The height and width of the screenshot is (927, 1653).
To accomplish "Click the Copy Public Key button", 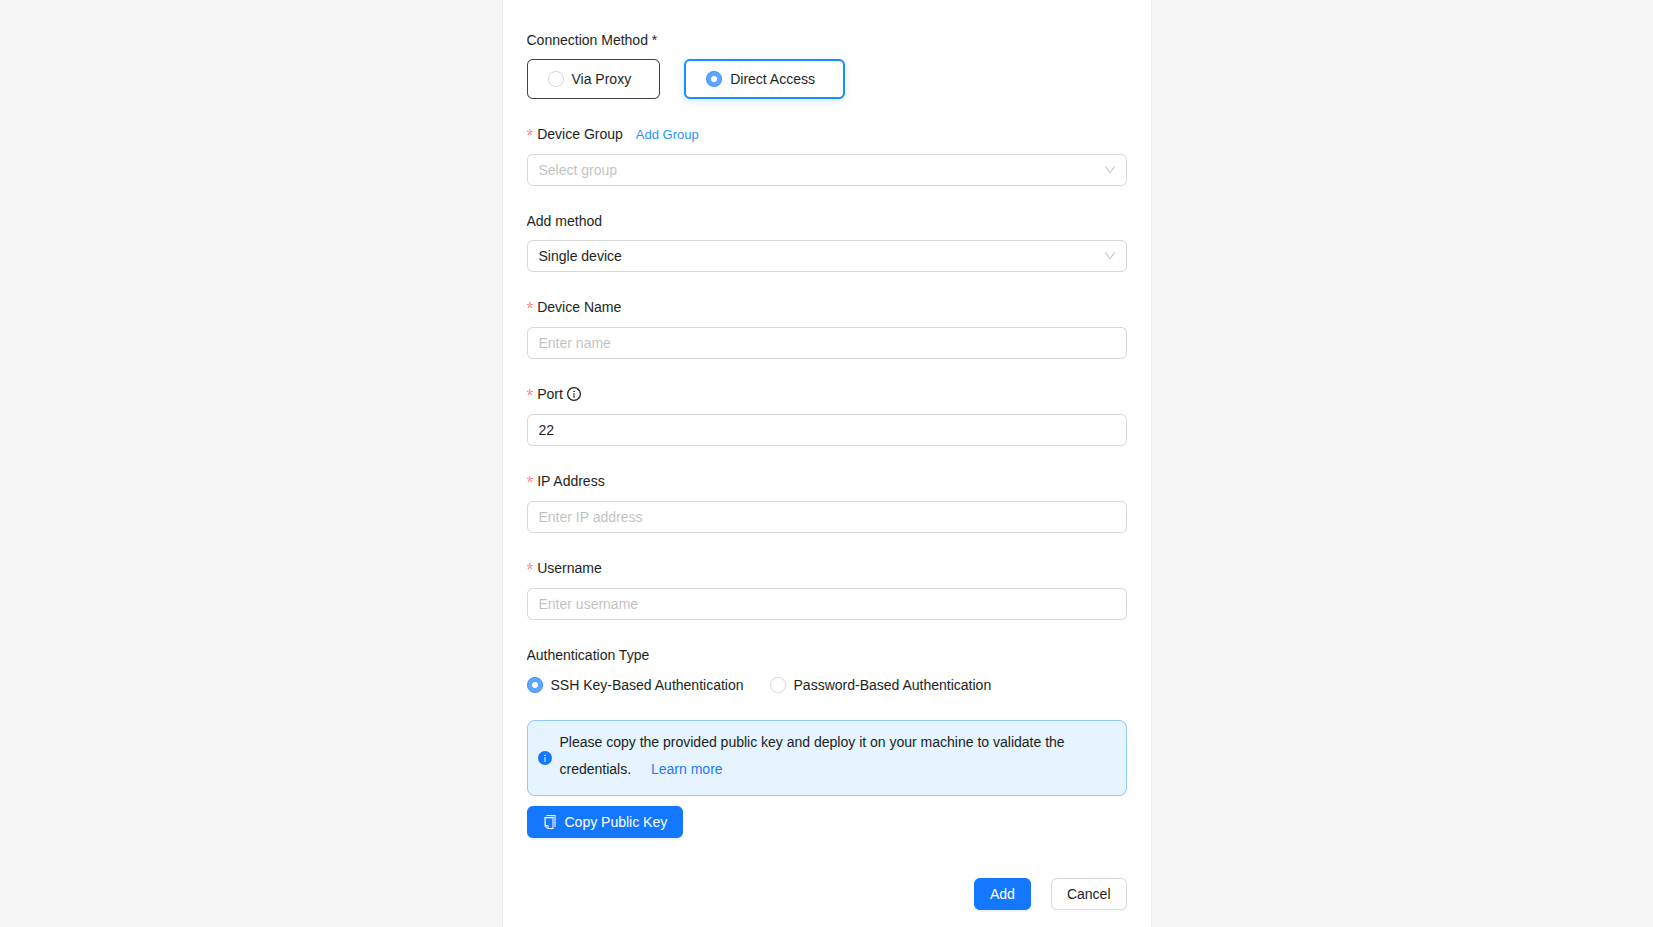I will (x=604, y=822).
